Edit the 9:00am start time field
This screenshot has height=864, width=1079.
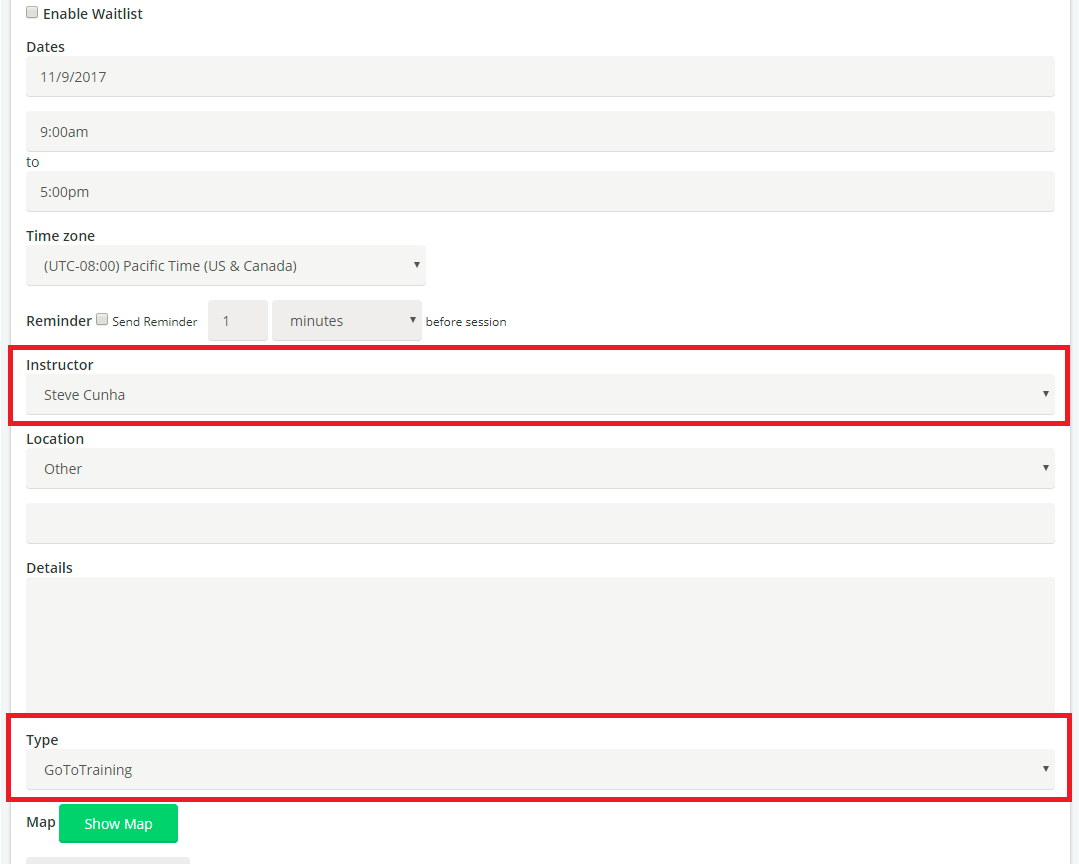click(x=540, y=131)
